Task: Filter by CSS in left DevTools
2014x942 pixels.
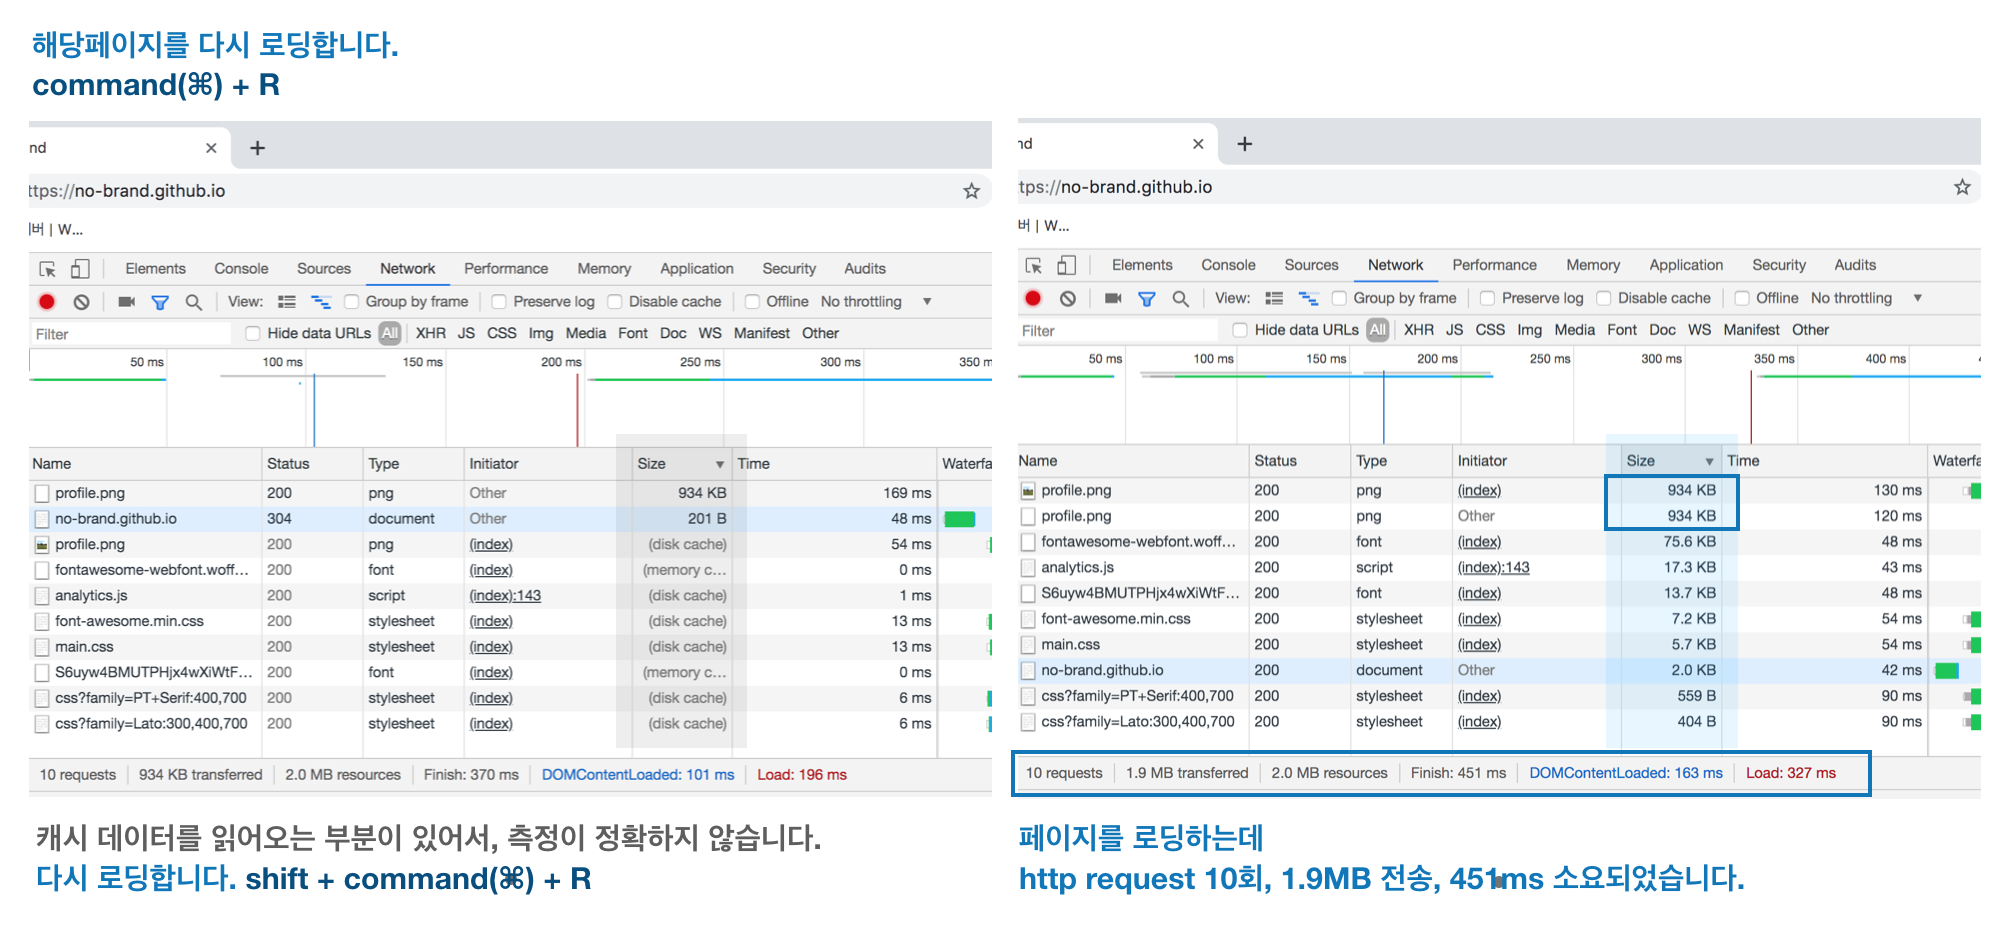Action: click(501, 333)
